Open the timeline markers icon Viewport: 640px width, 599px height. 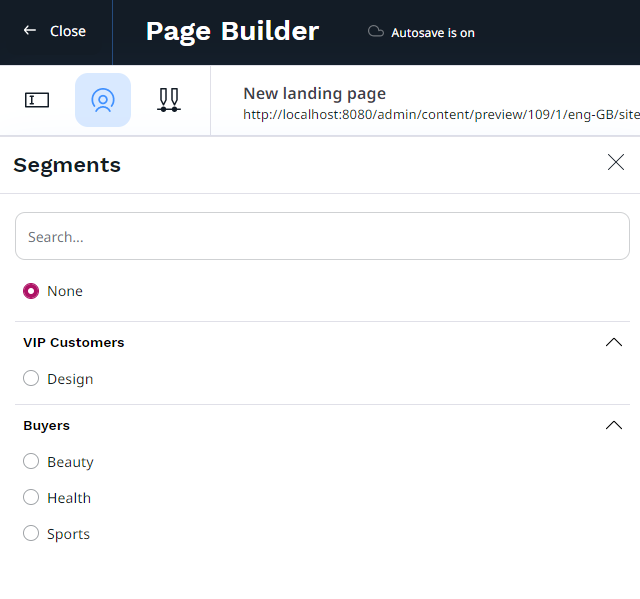click(x=169, y=100)
